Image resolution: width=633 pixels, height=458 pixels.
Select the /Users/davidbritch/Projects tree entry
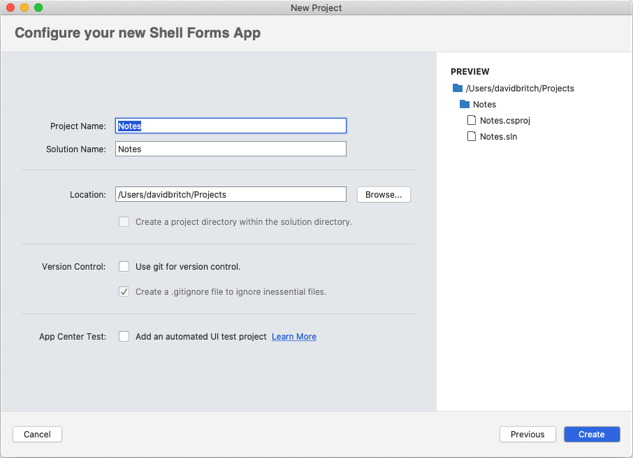[520, 88]
